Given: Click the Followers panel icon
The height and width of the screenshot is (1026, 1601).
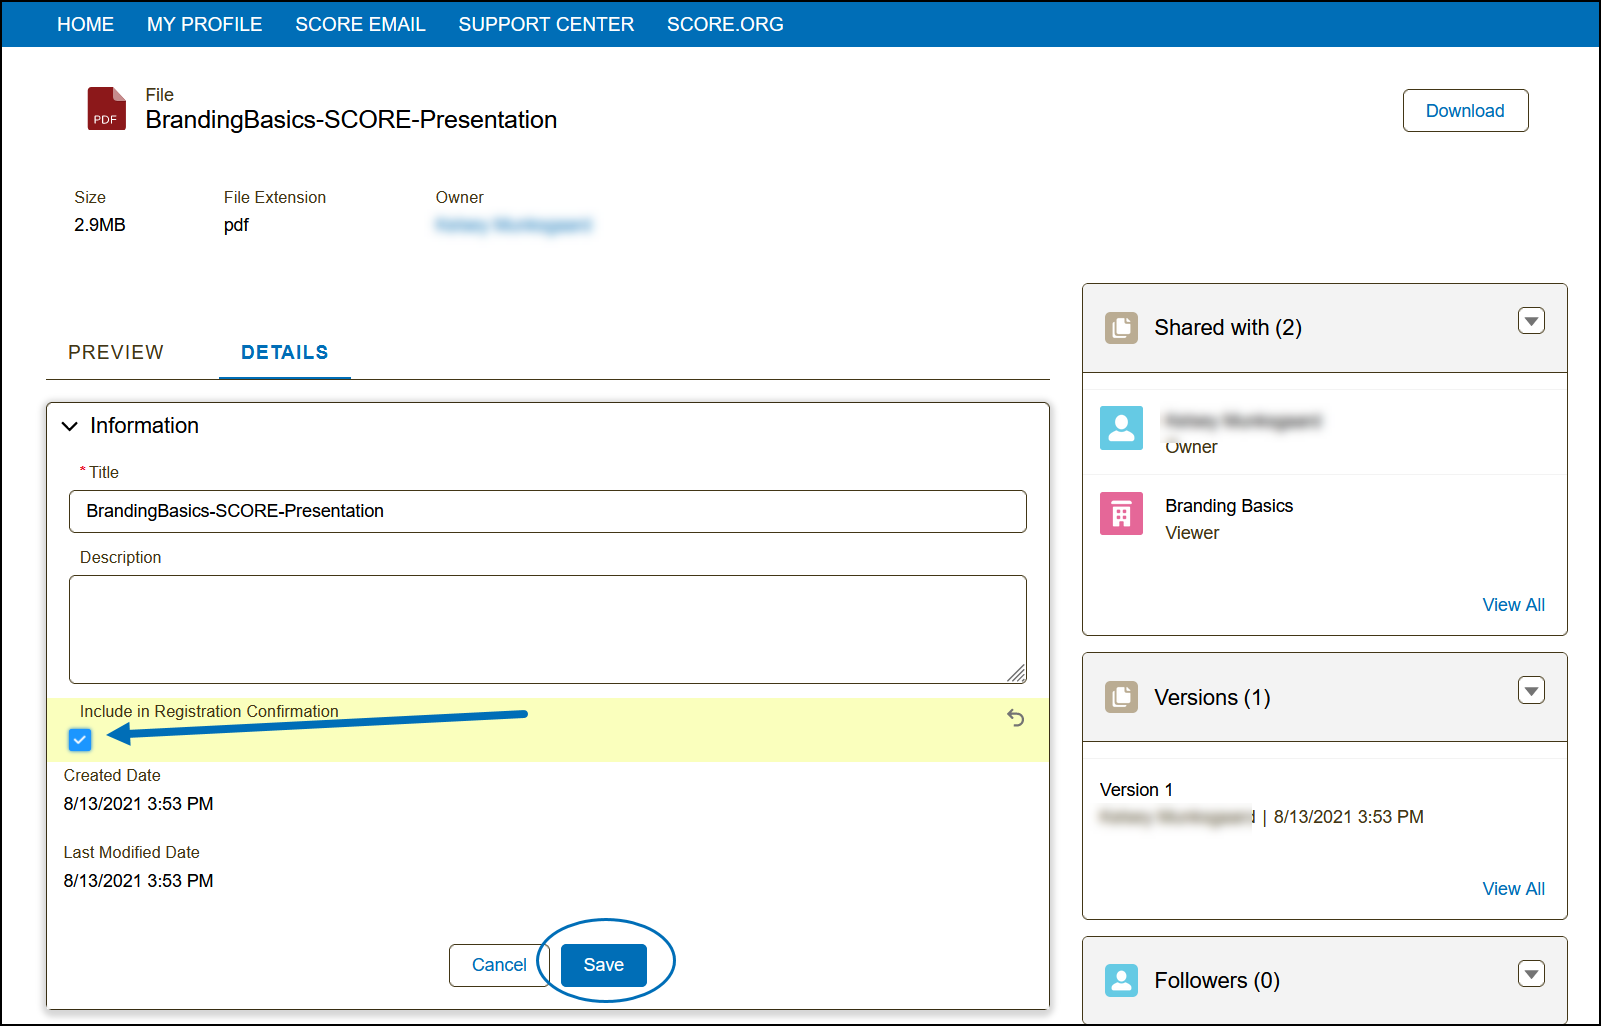Looking at the screenshot, I should pyautogui.click(x=1121, y=980).
